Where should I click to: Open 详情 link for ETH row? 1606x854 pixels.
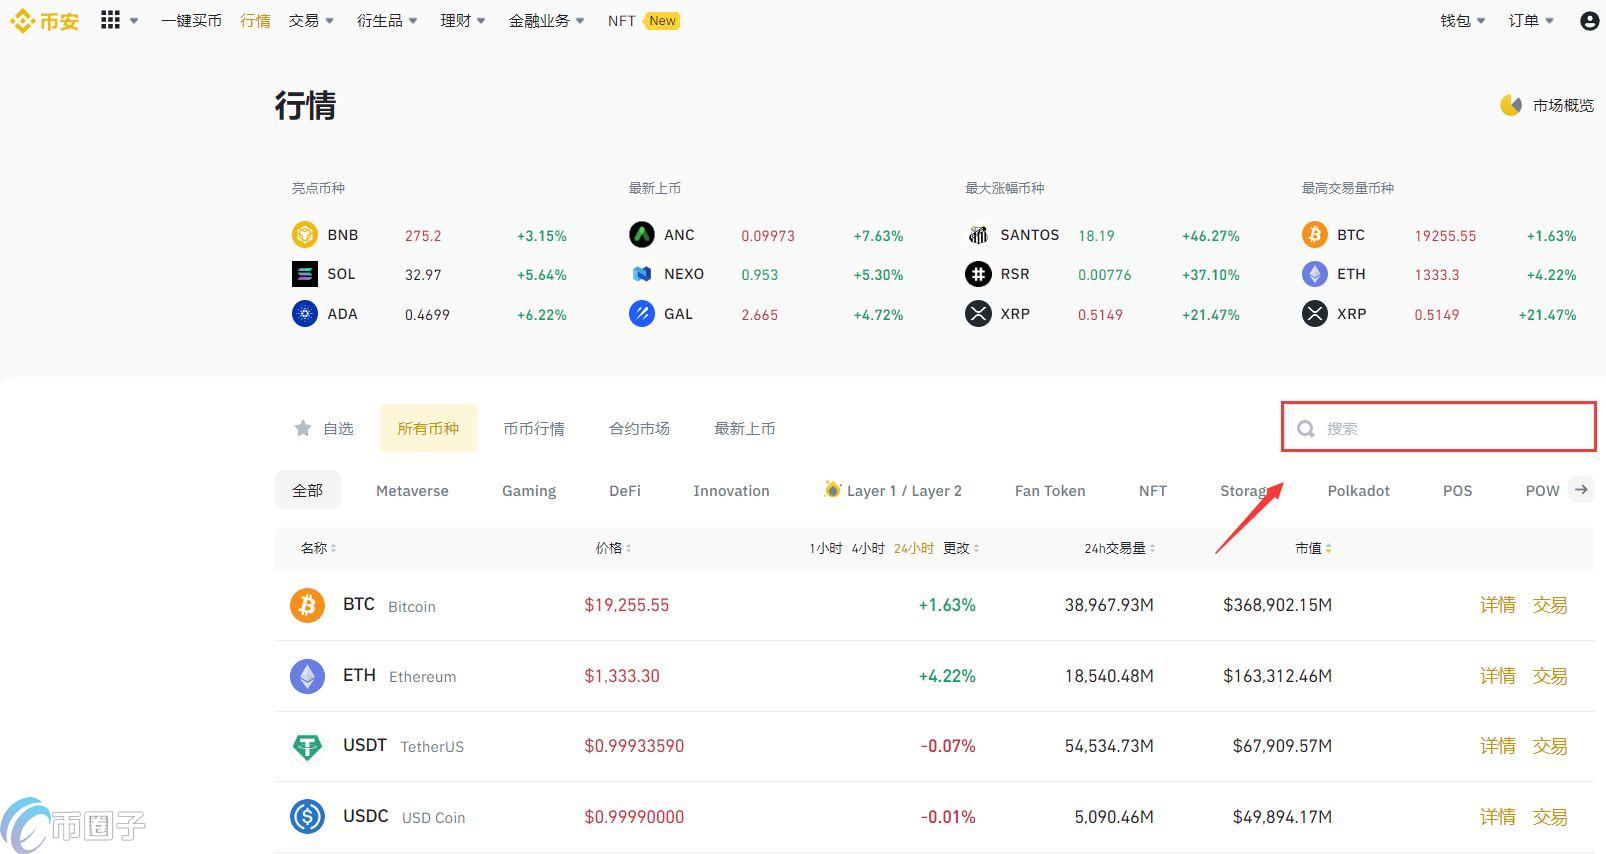tap(1498, 676)
